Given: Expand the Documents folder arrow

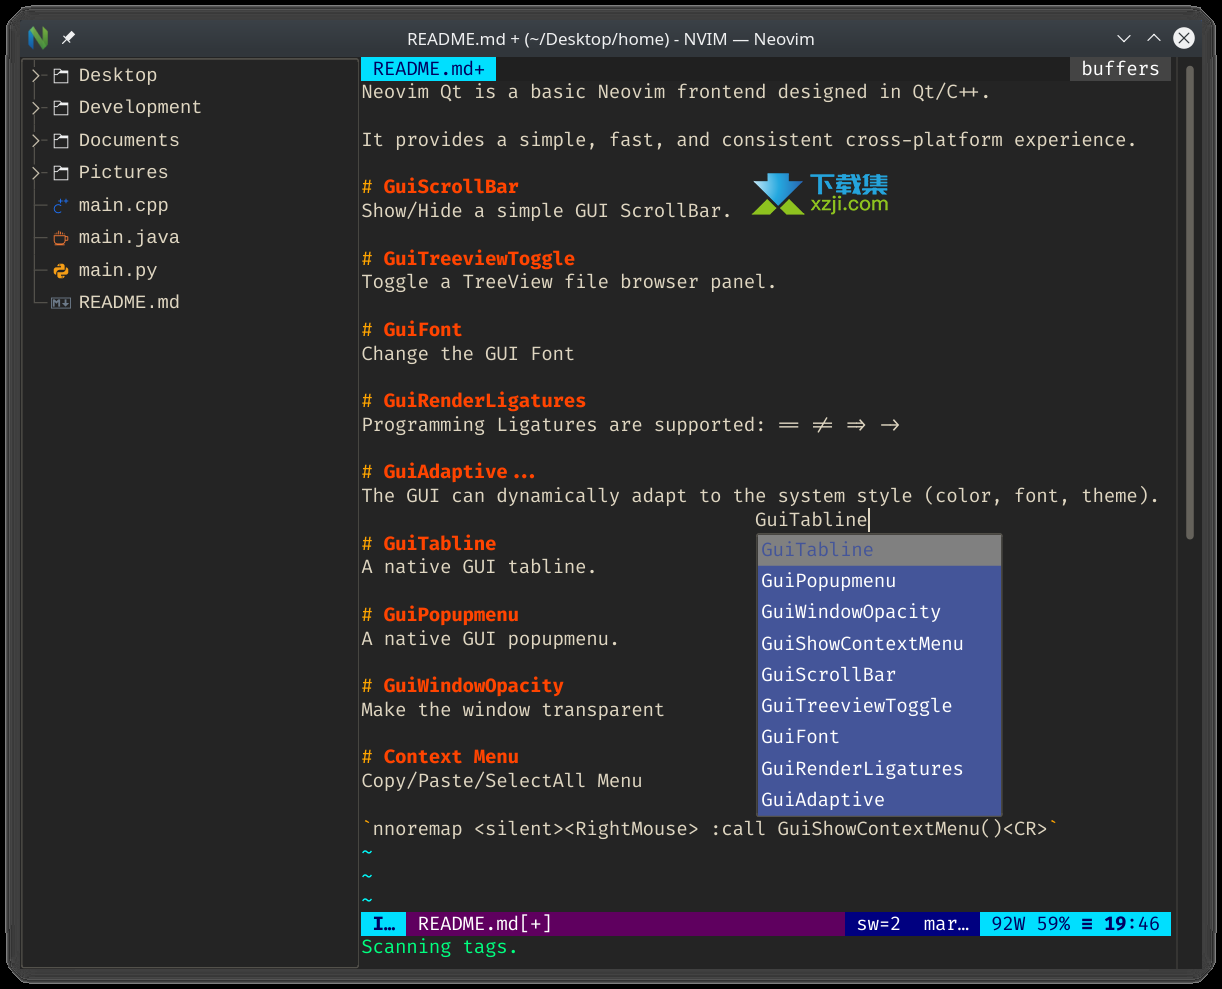Looking at the screenshot, I should [x=36, y=140].
